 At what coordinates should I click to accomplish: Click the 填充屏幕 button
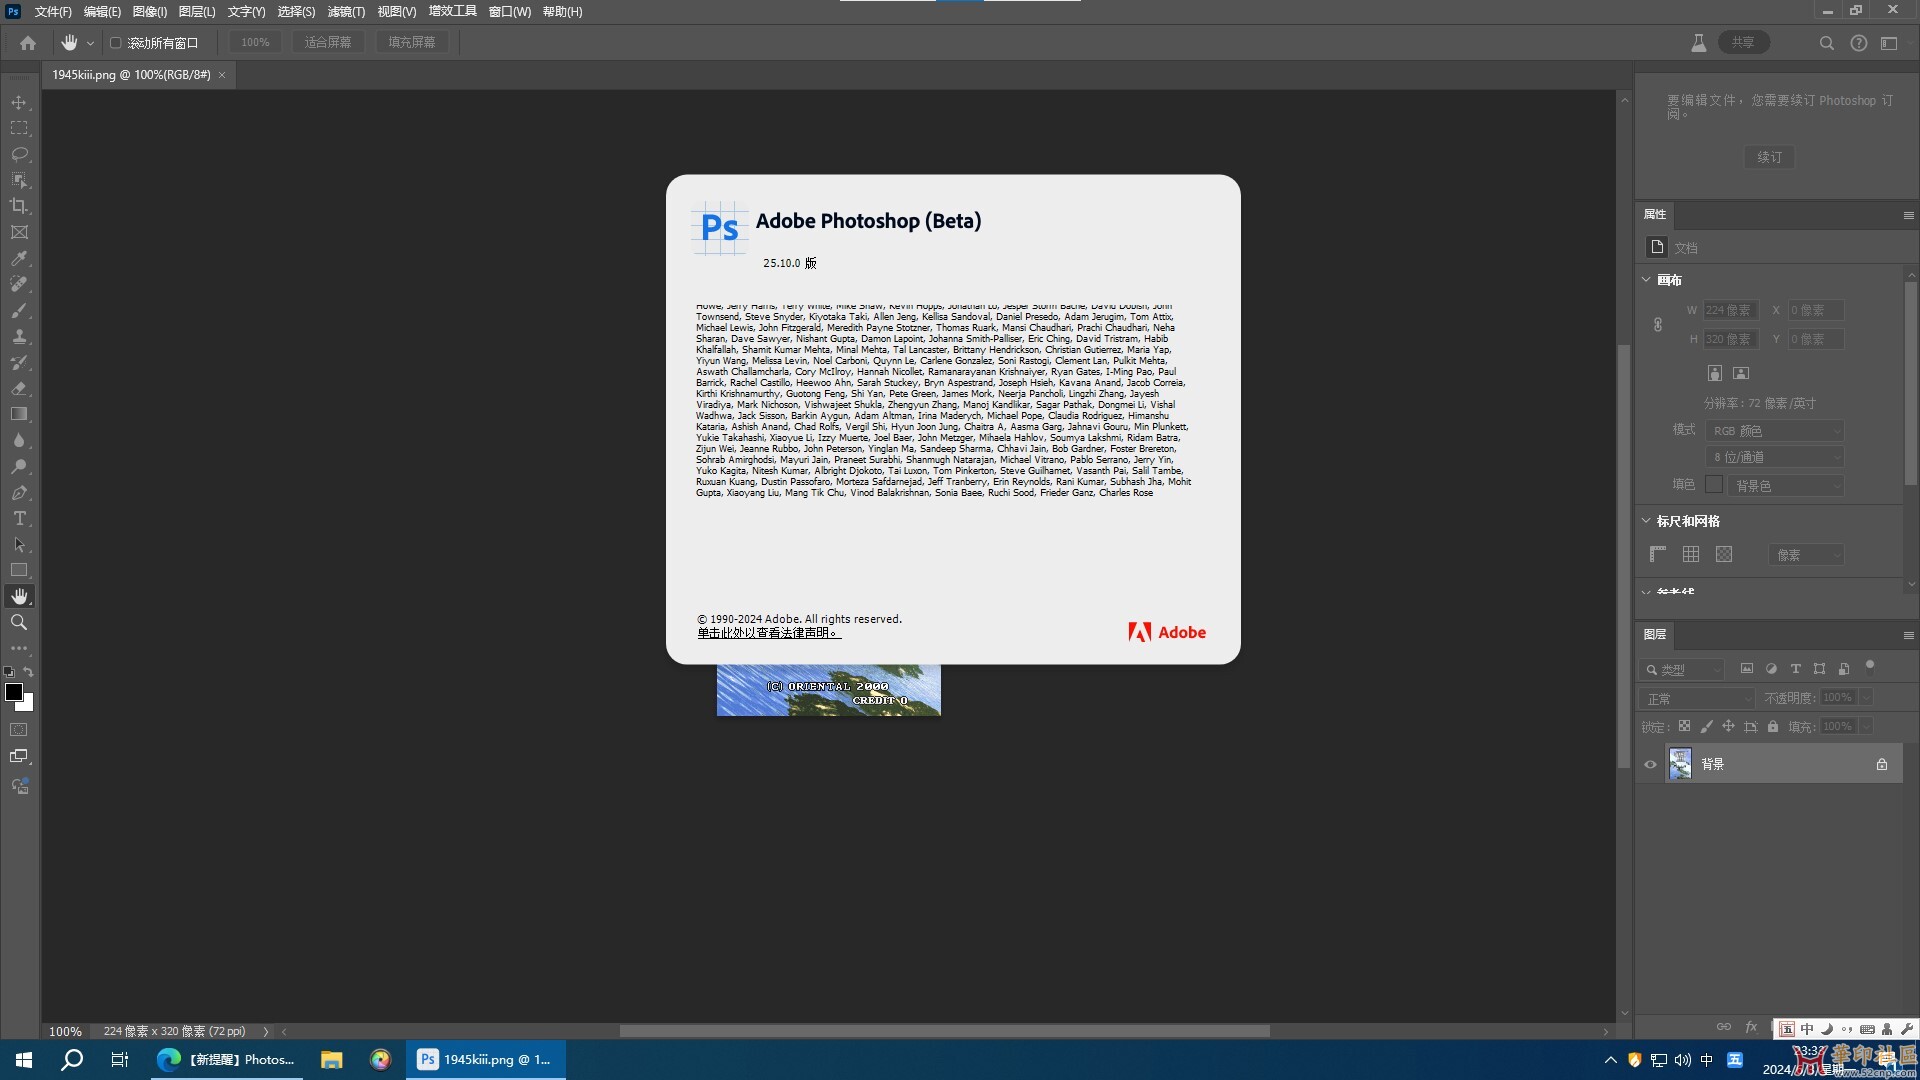click(x=412, y=43)
